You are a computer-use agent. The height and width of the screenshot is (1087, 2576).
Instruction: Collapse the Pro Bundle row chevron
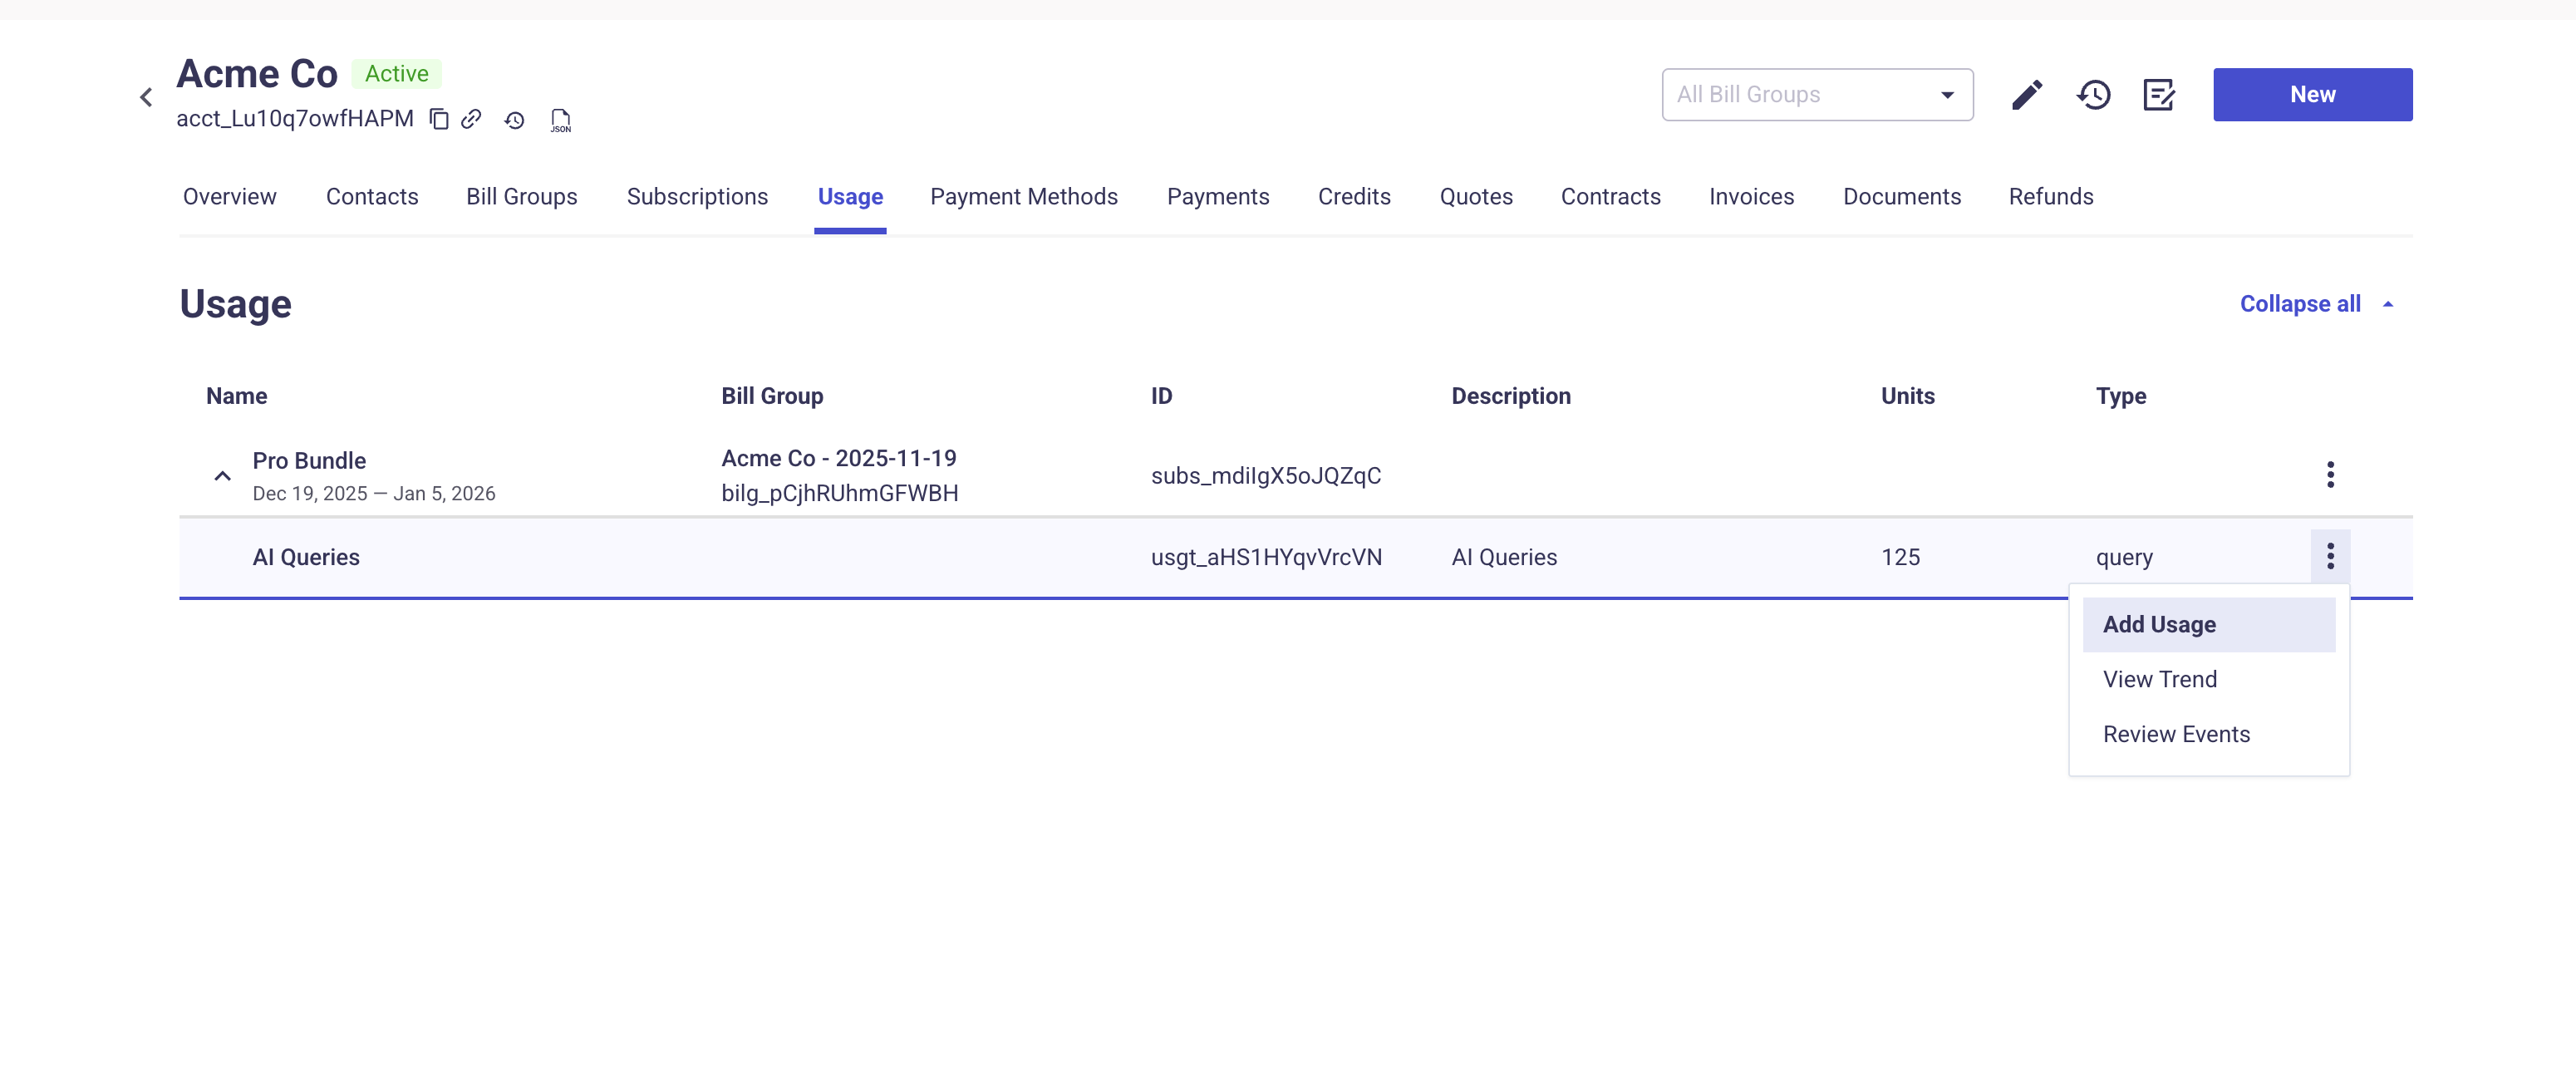tap(222, 476)
